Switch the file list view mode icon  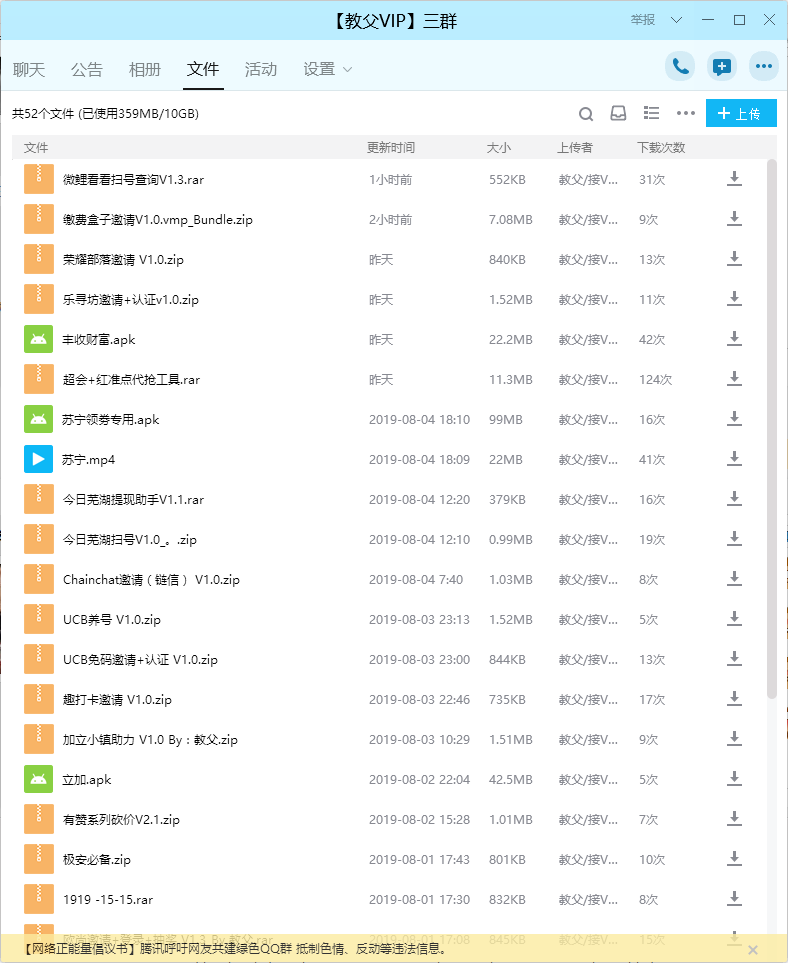[651, 113]
